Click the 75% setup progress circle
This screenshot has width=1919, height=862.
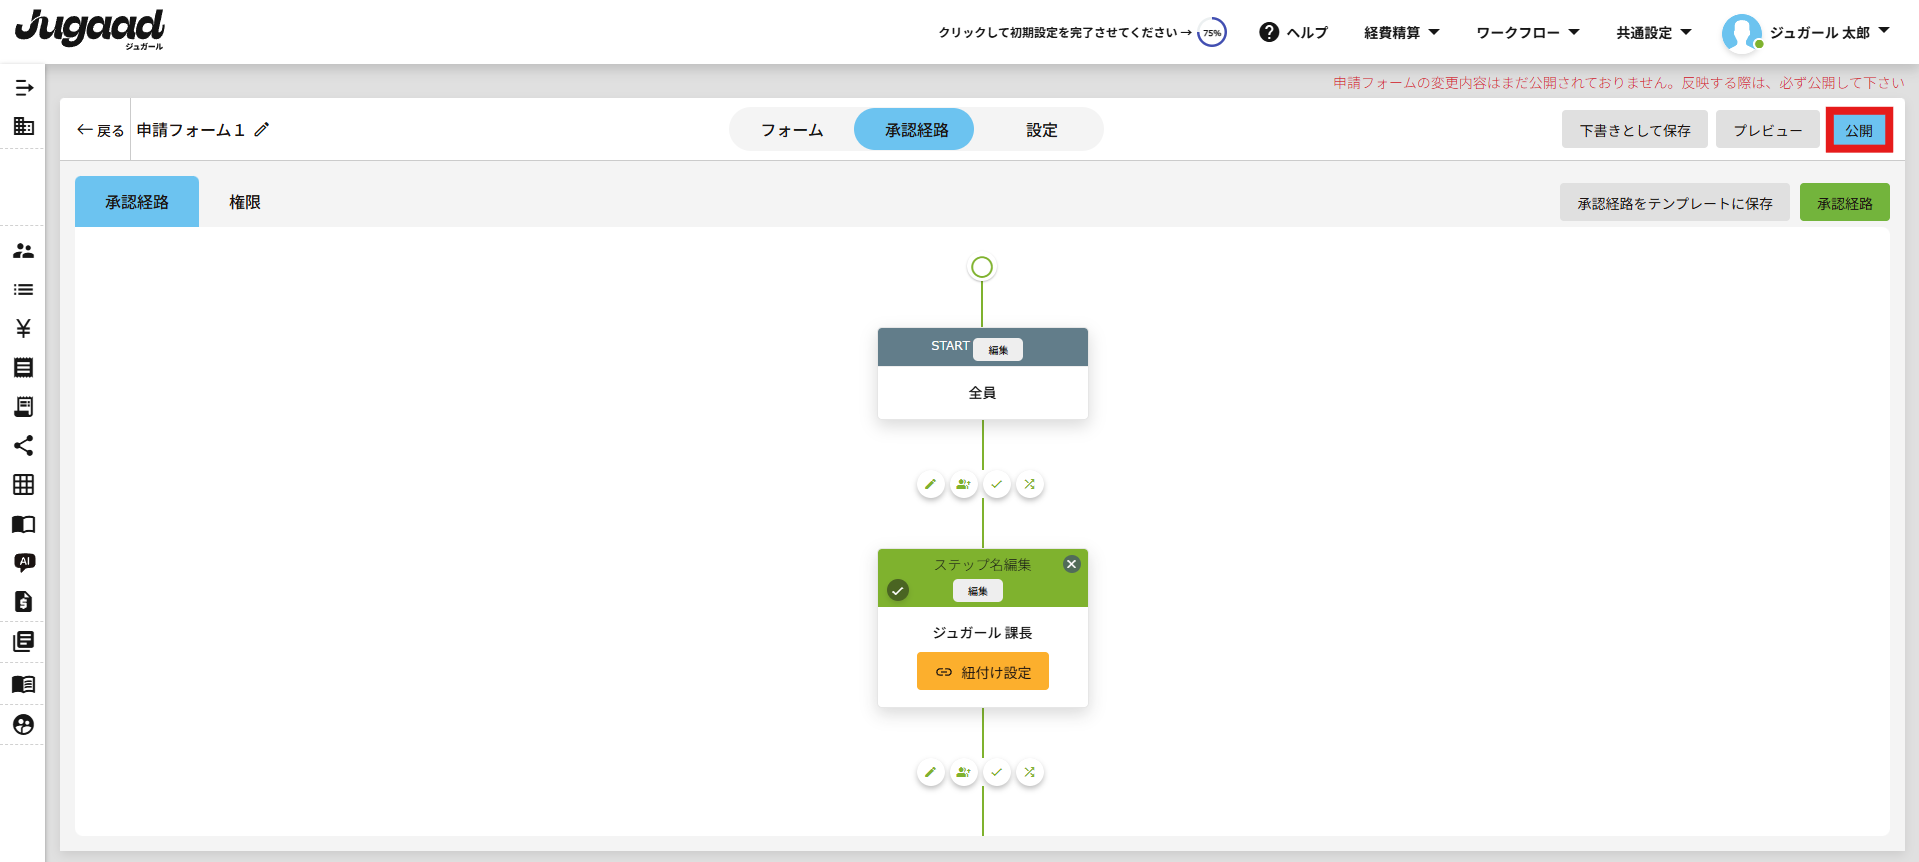[1212, 33]
